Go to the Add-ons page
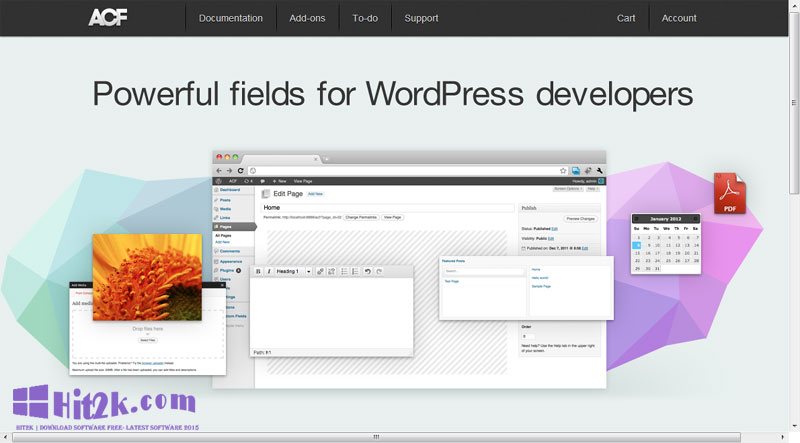This screenshot has height=443, width=800. (x=307, y=18)
